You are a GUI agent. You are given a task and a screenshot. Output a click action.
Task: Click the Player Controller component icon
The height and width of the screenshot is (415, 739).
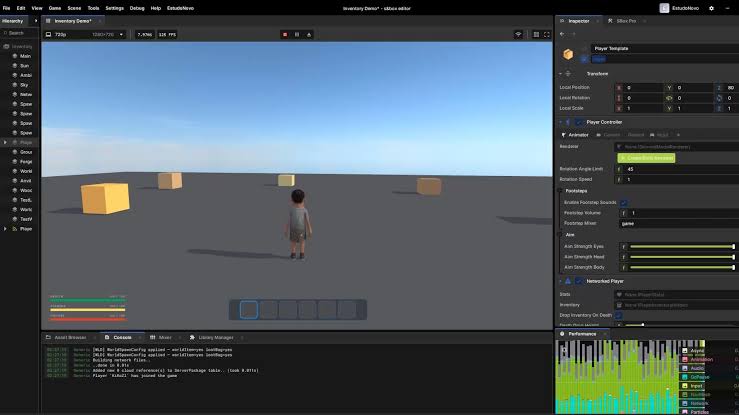pos(568,122)
